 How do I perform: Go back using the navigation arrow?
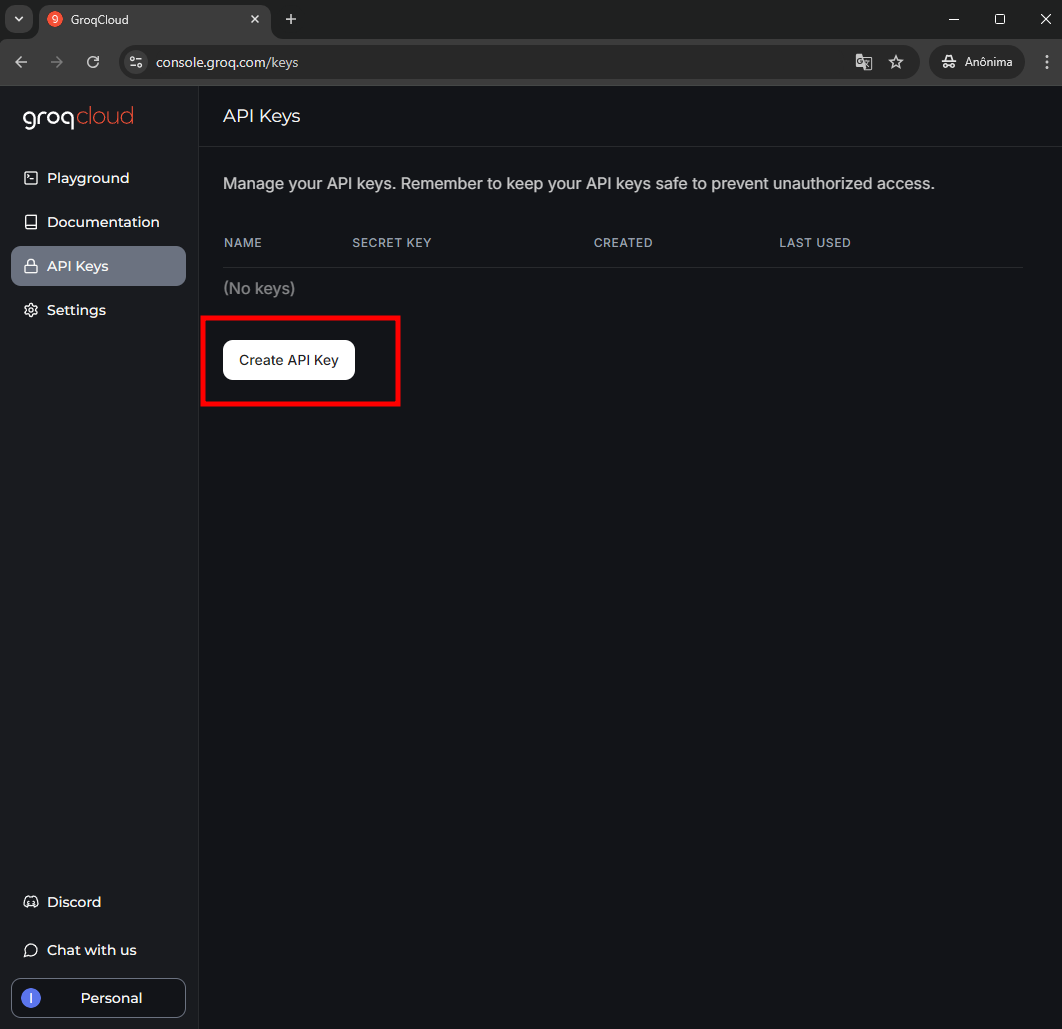[x=20, y=62]
